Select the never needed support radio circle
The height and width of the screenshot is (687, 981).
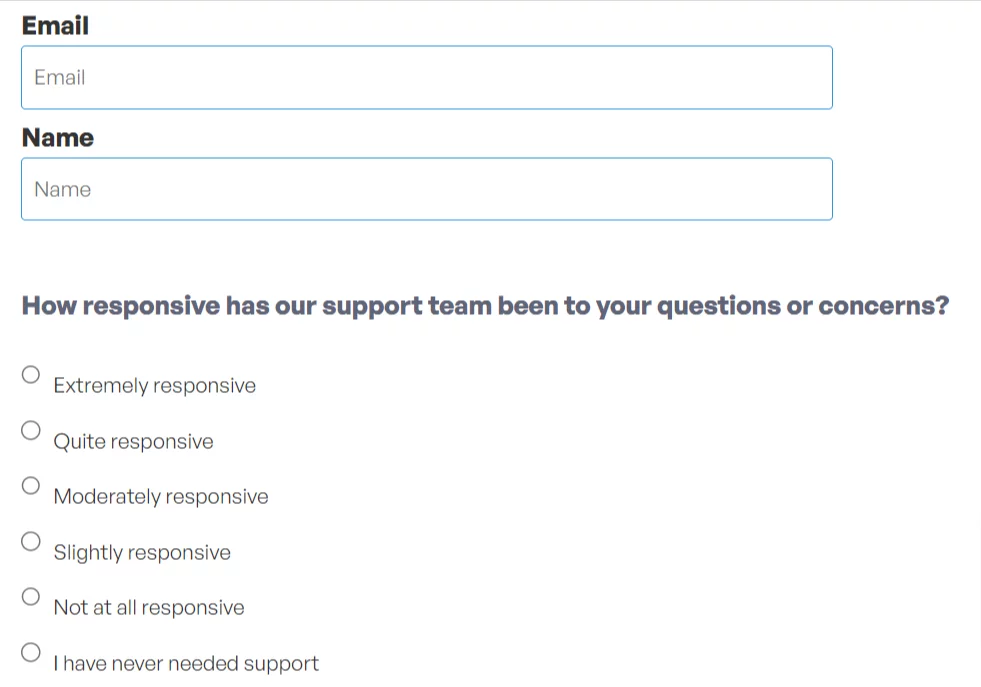click(x=32, y=653)
